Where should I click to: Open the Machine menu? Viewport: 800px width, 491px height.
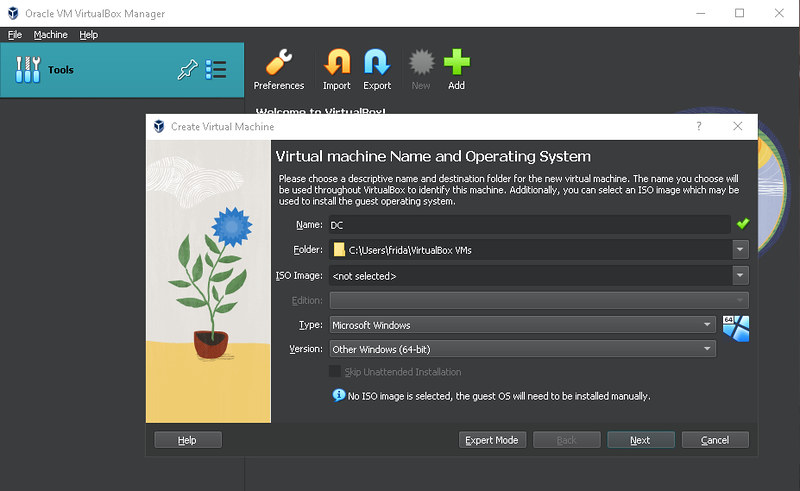point(51,35)
